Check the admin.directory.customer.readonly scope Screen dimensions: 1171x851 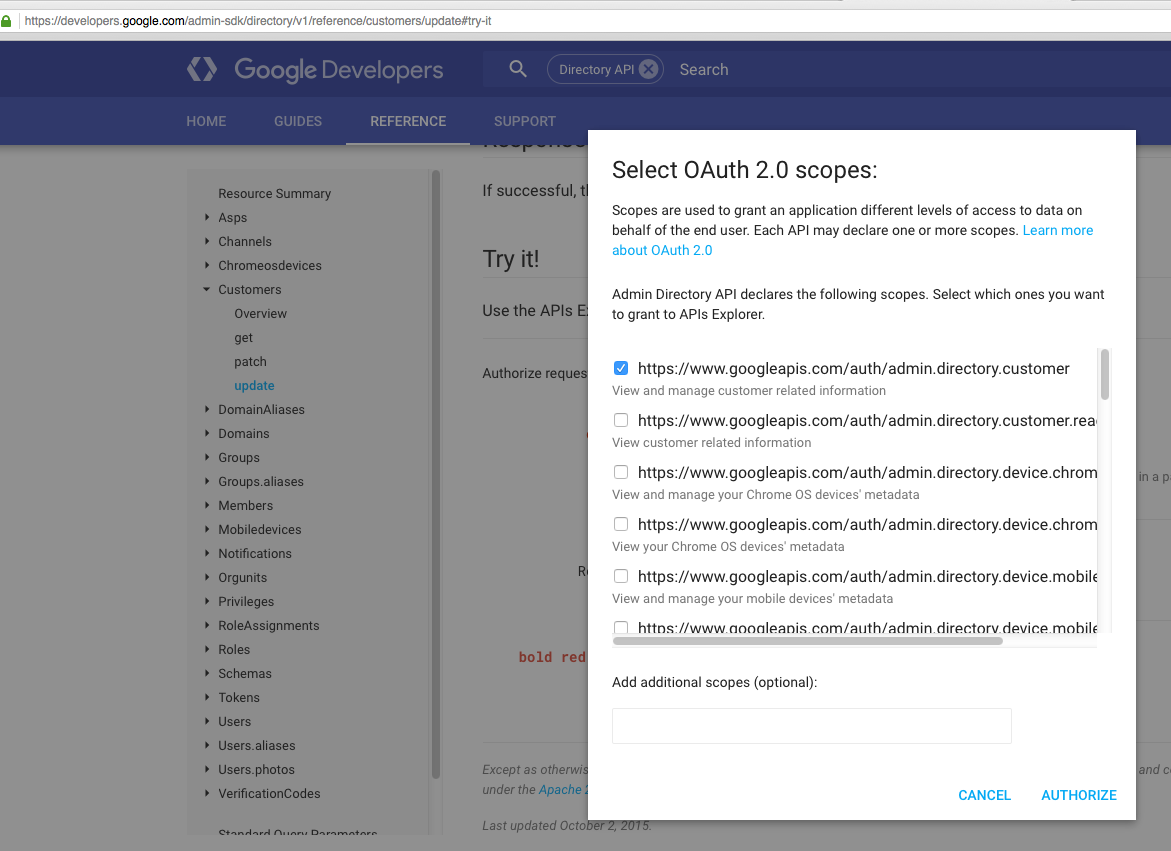click(x=621, y=420)
